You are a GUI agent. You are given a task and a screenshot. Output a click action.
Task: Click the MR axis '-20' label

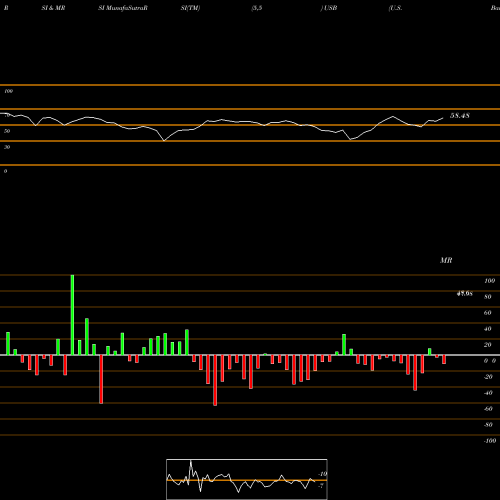pyautogui.click(x=488, y=377)
